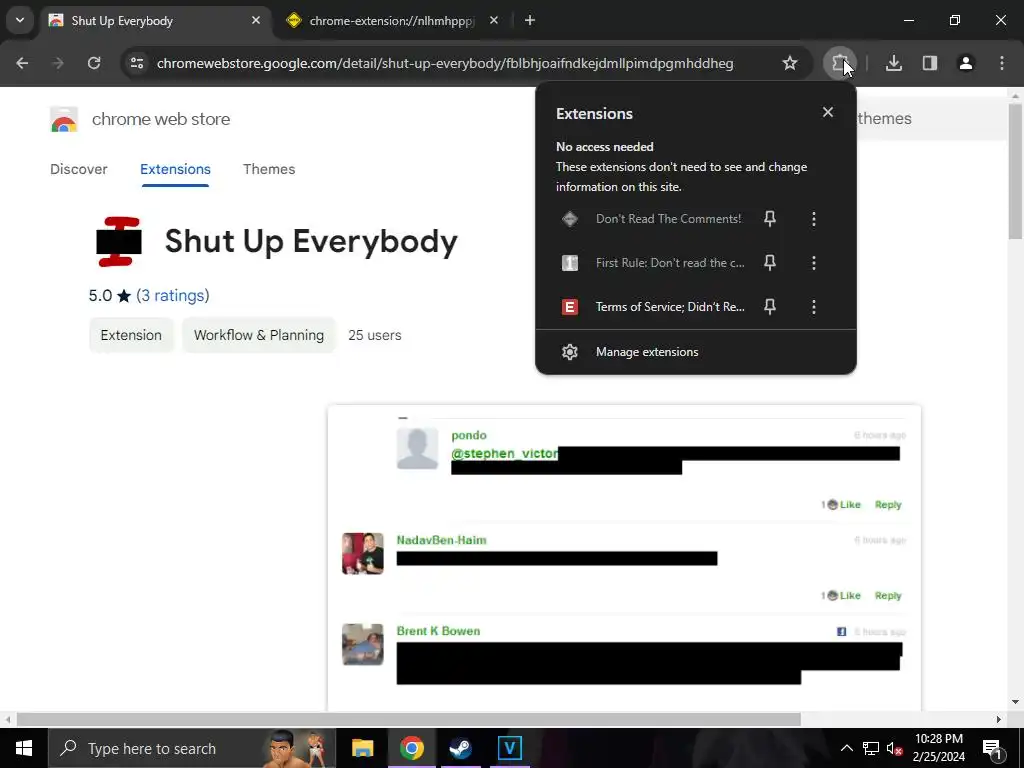The image size is (1024, 768).
Task: Go forward to the next page
Action: (x=58, y=63)
